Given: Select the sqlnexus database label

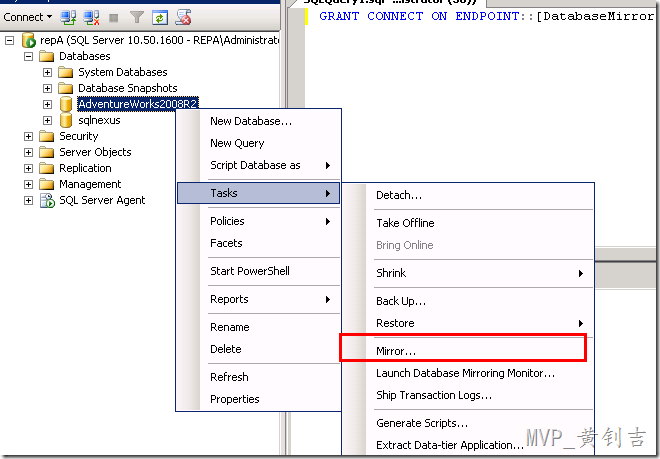Looking at the screenshot, I should tap(99, 120).
